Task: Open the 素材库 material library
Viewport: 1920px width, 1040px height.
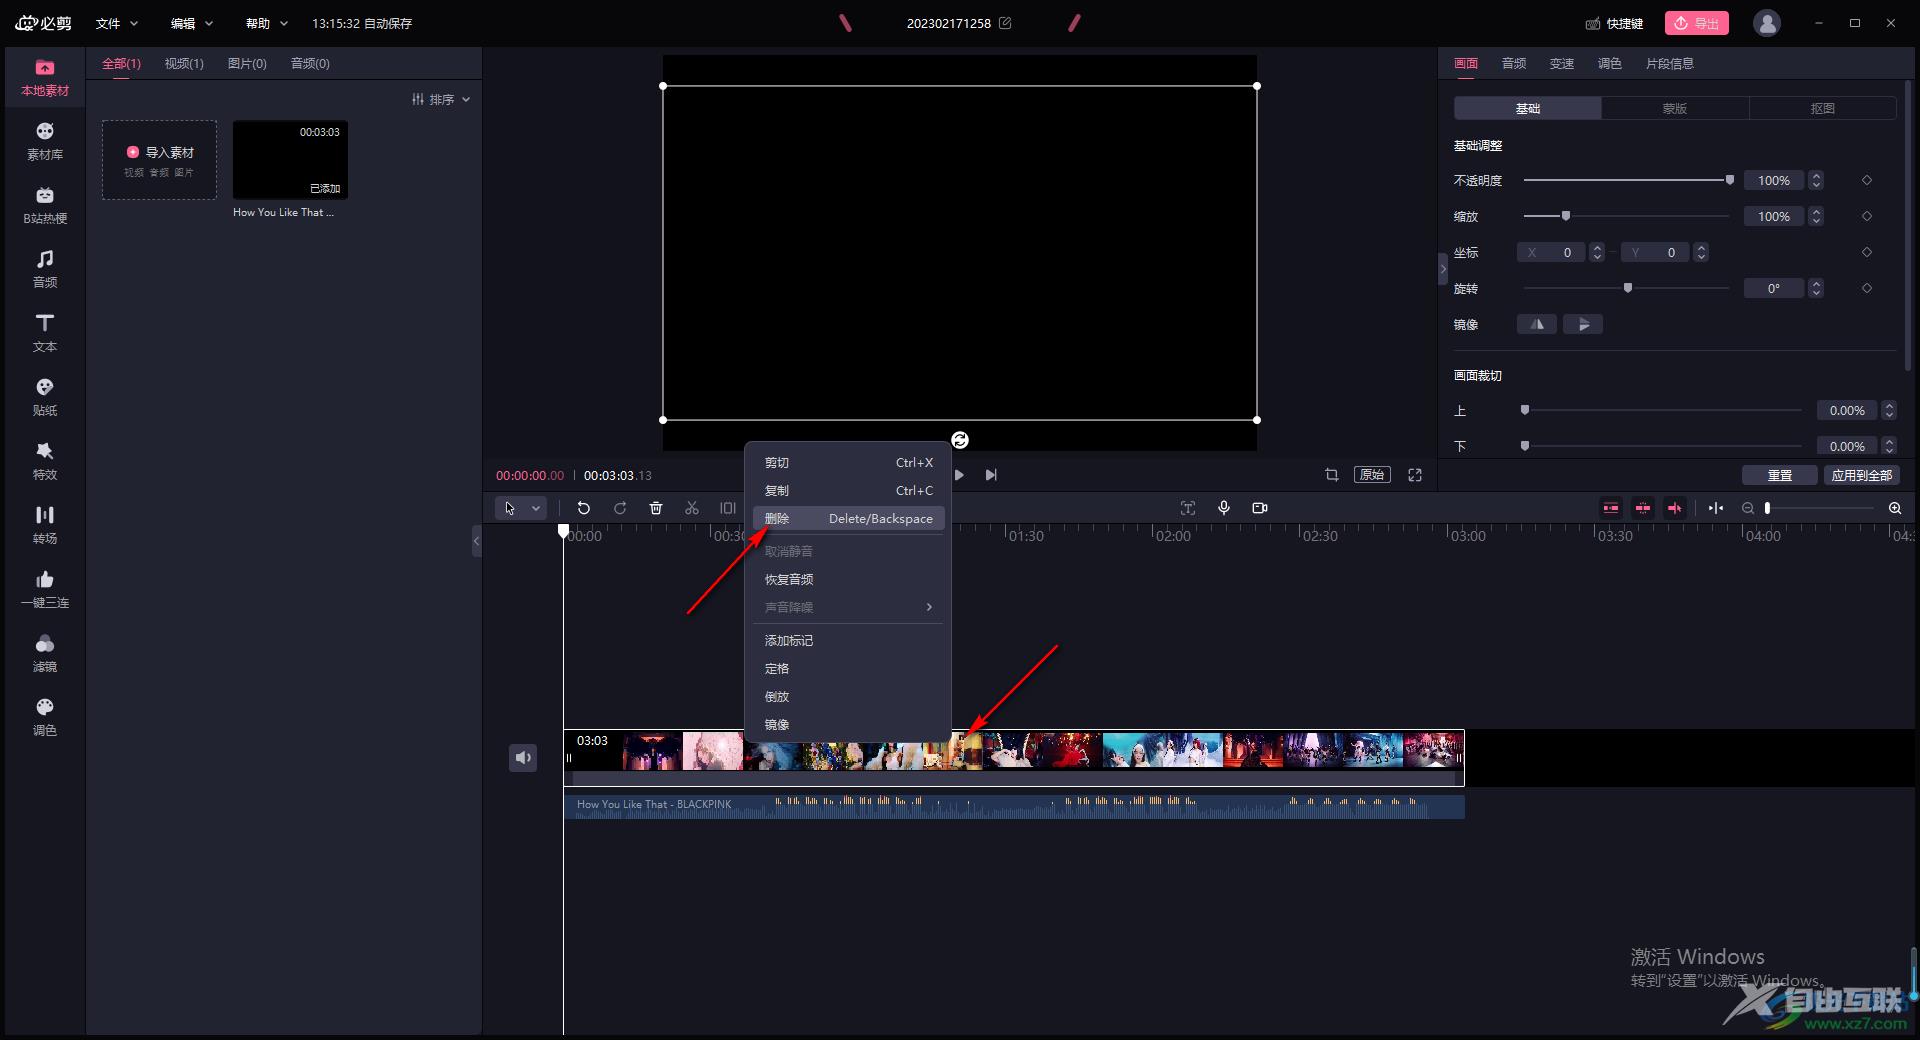Action: 45,142
